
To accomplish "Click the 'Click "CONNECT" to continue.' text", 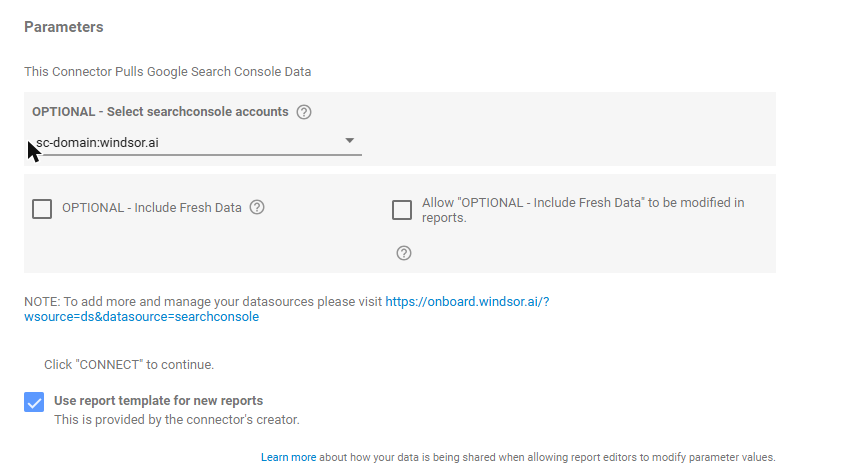I will [129, 364].
